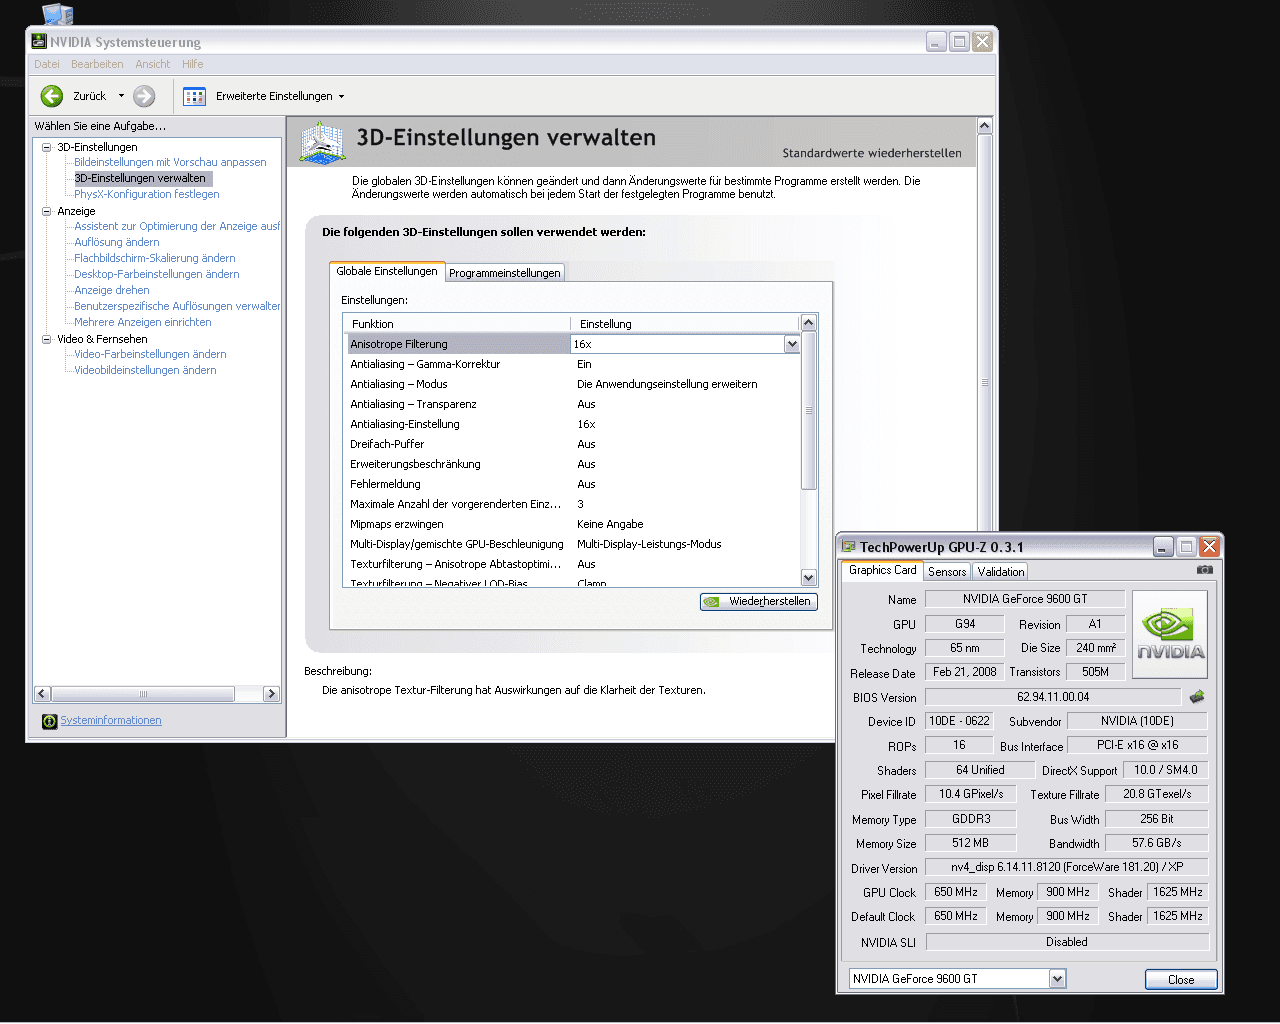Open Videobildeinstellungen ändern
This screenshot has width=1280, height=1024.
coord(145,370)
